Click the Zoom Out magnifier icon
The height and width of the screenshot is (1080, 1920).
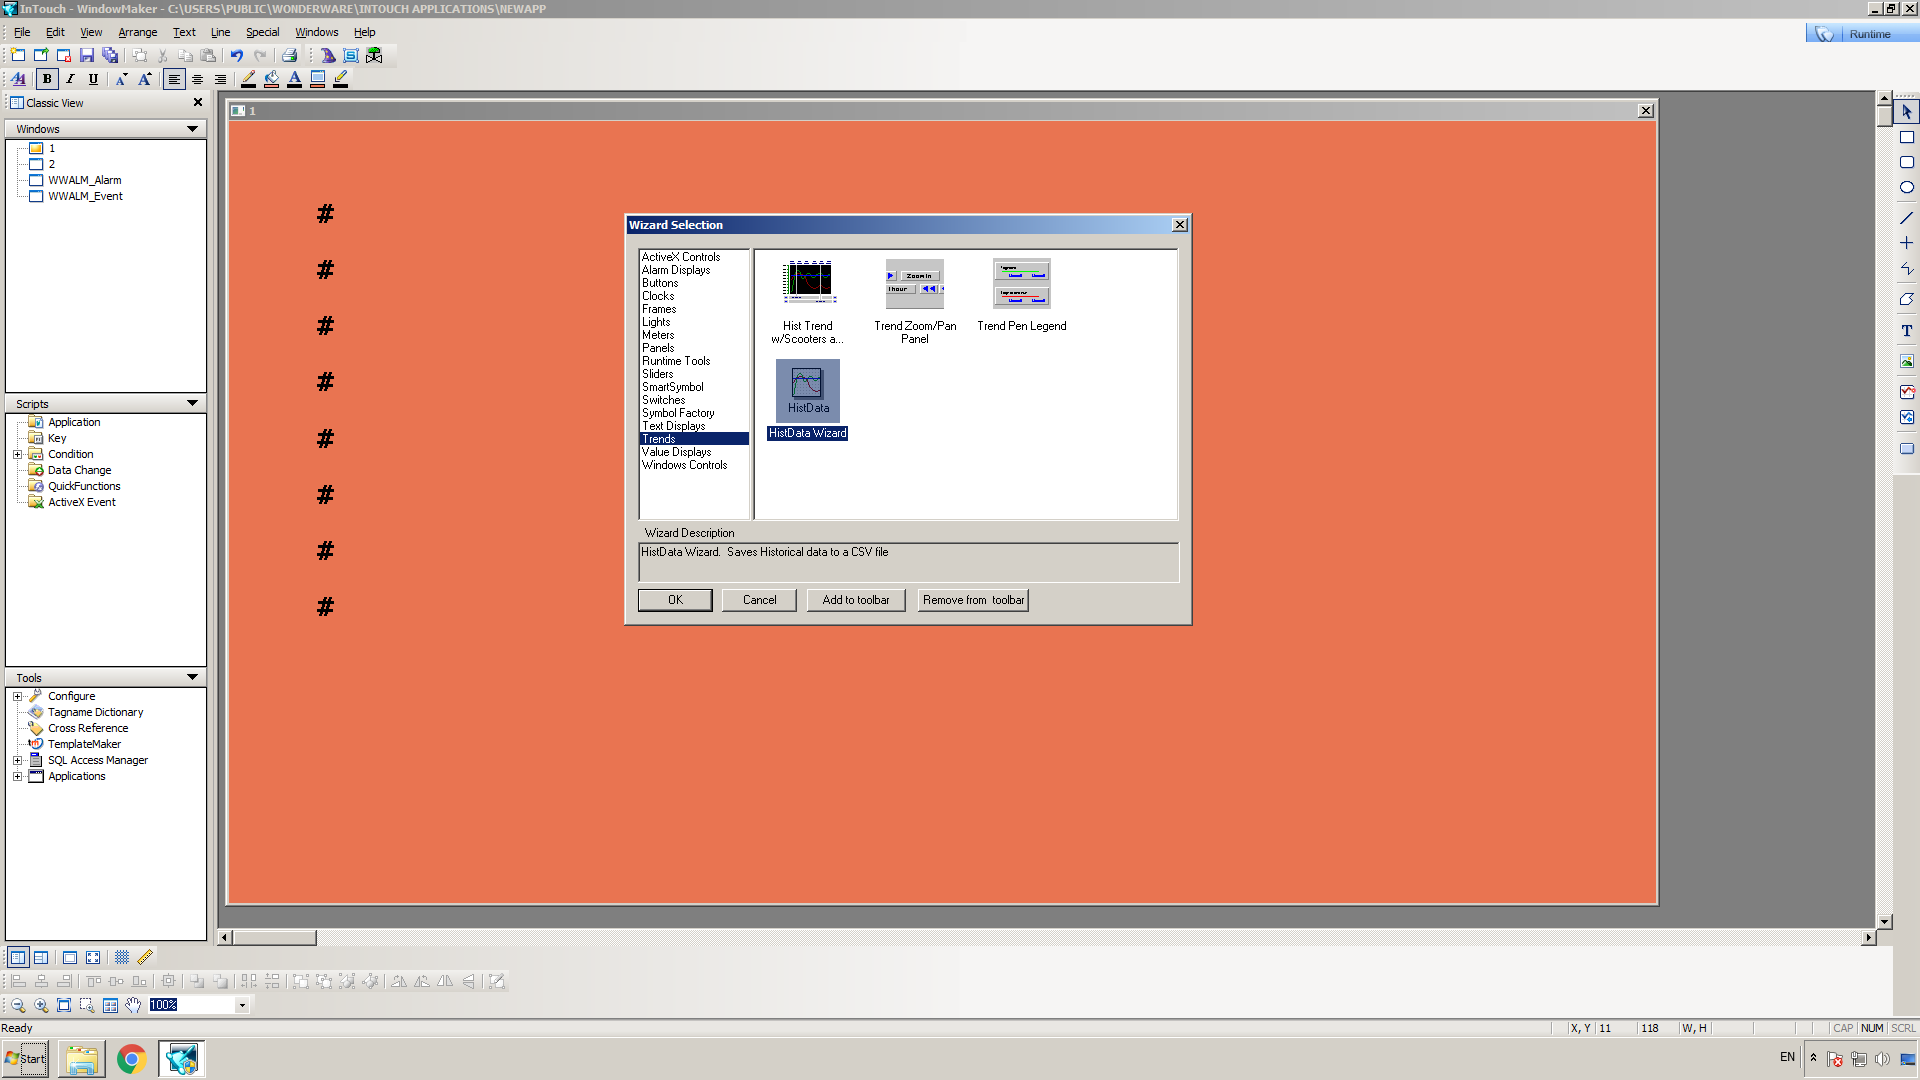coord(18,1005)
